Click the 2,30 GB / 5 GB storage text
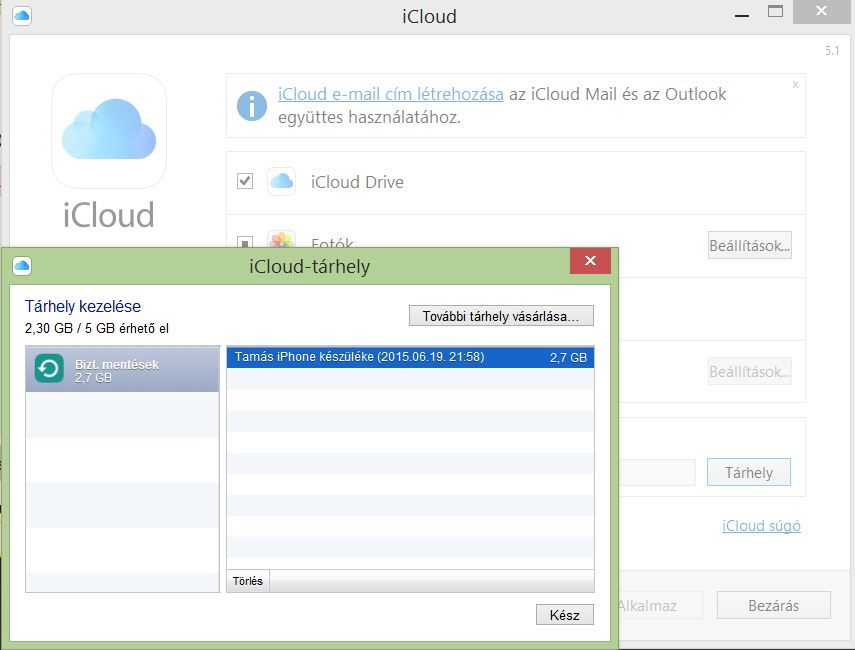This screenshot has height=650, width=855. pyautogui.click(x=97, y=328)
